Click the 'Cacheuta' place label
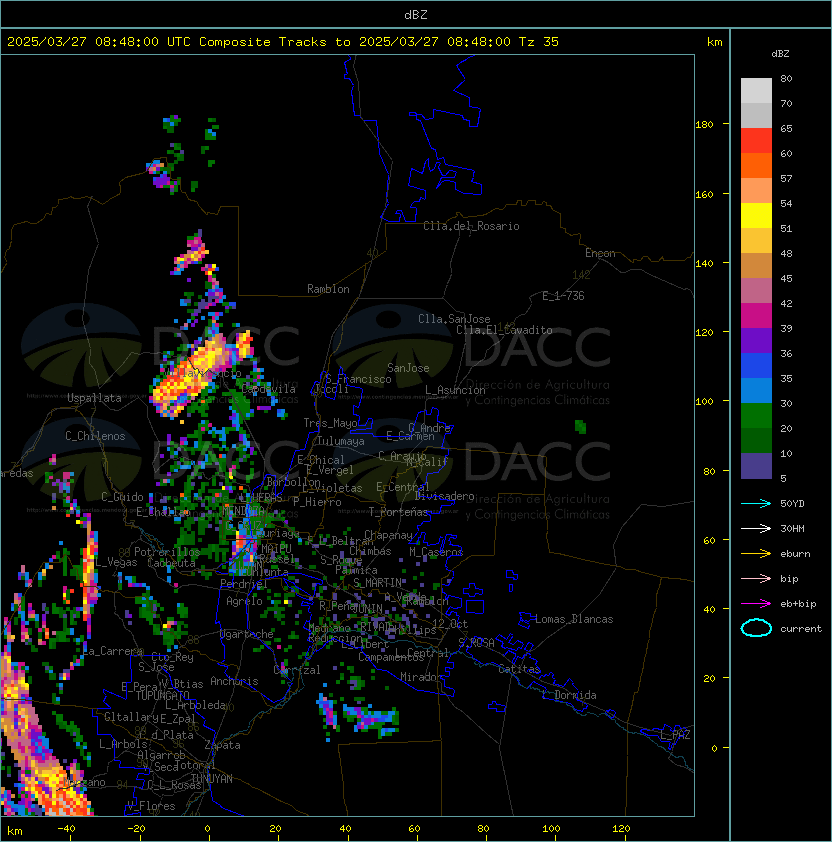Screen dimensions: 832x842 click(x=171, y=563)
